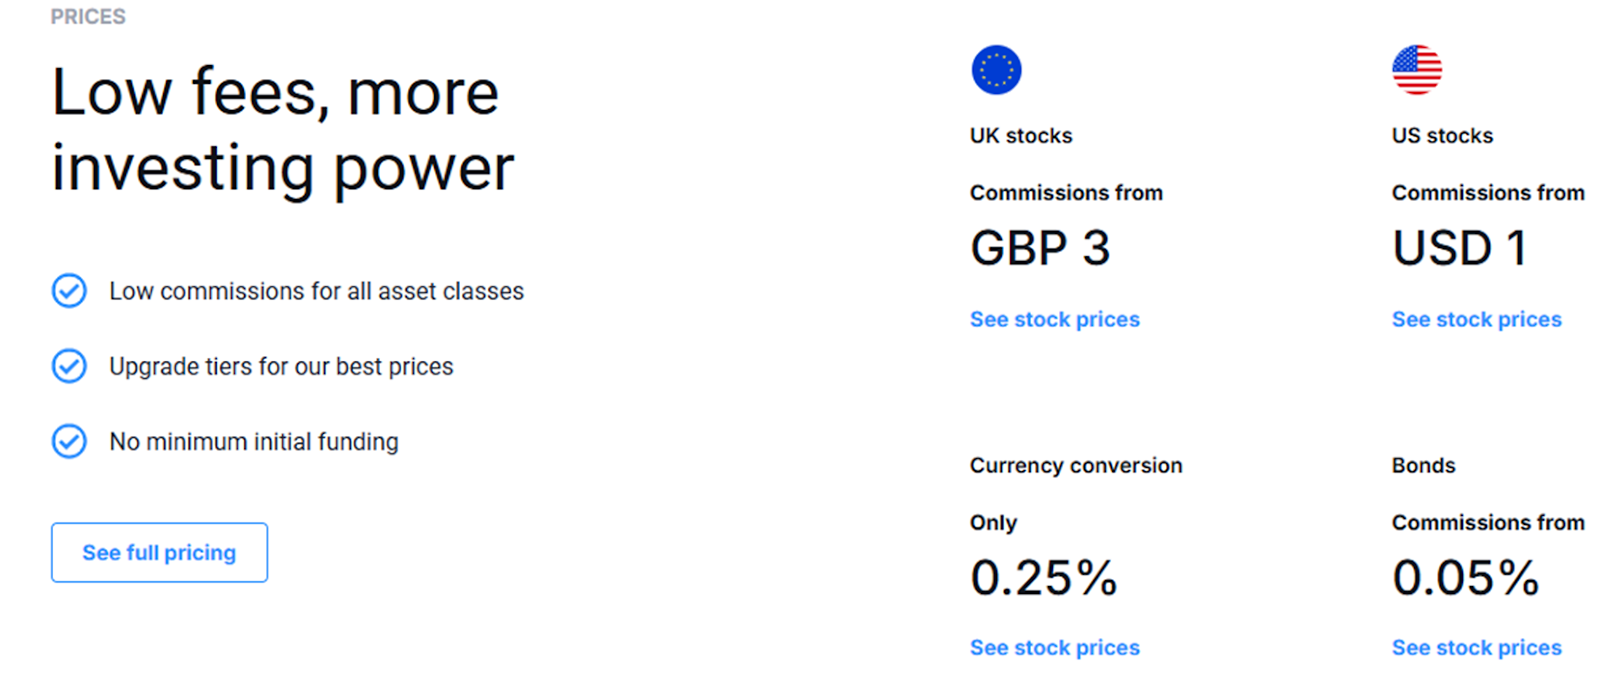Follow See stock prices link under Bonds

(x=1477, y=648)
